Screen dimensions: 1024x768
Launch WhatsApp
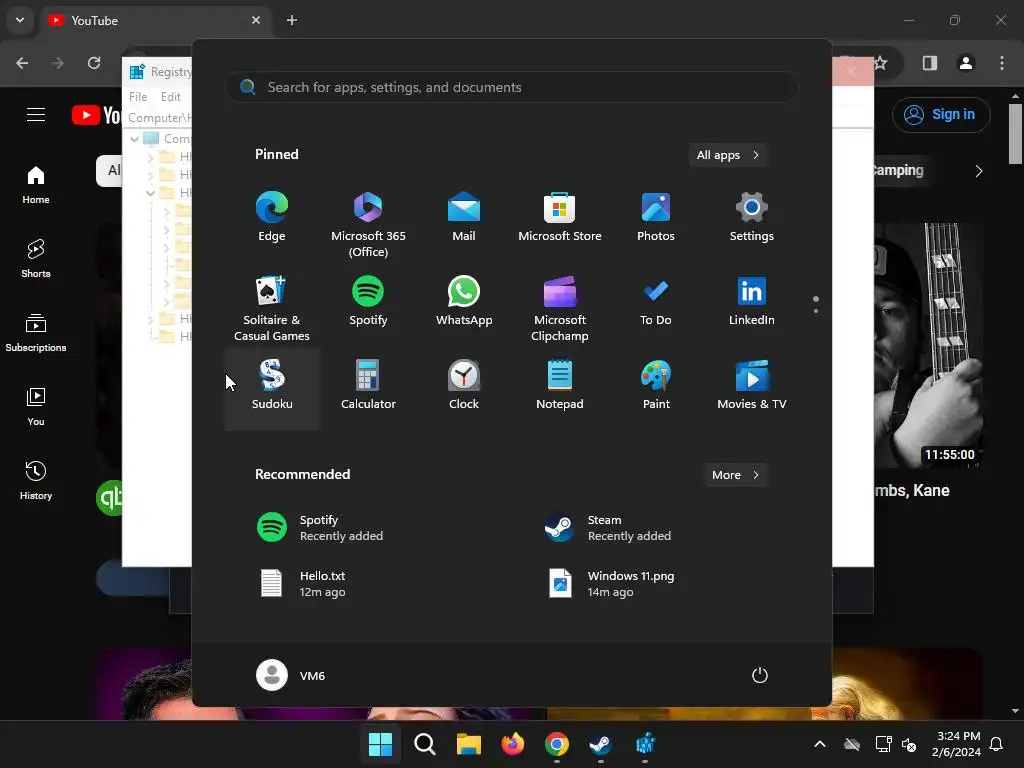(464, 301)
